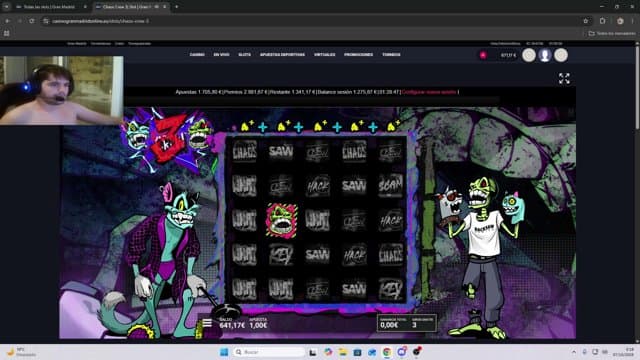The height and width of the screenshot is (360, 640).
Task: Open the last taskbar app with red dot
Action: click(x=417, y=351)
